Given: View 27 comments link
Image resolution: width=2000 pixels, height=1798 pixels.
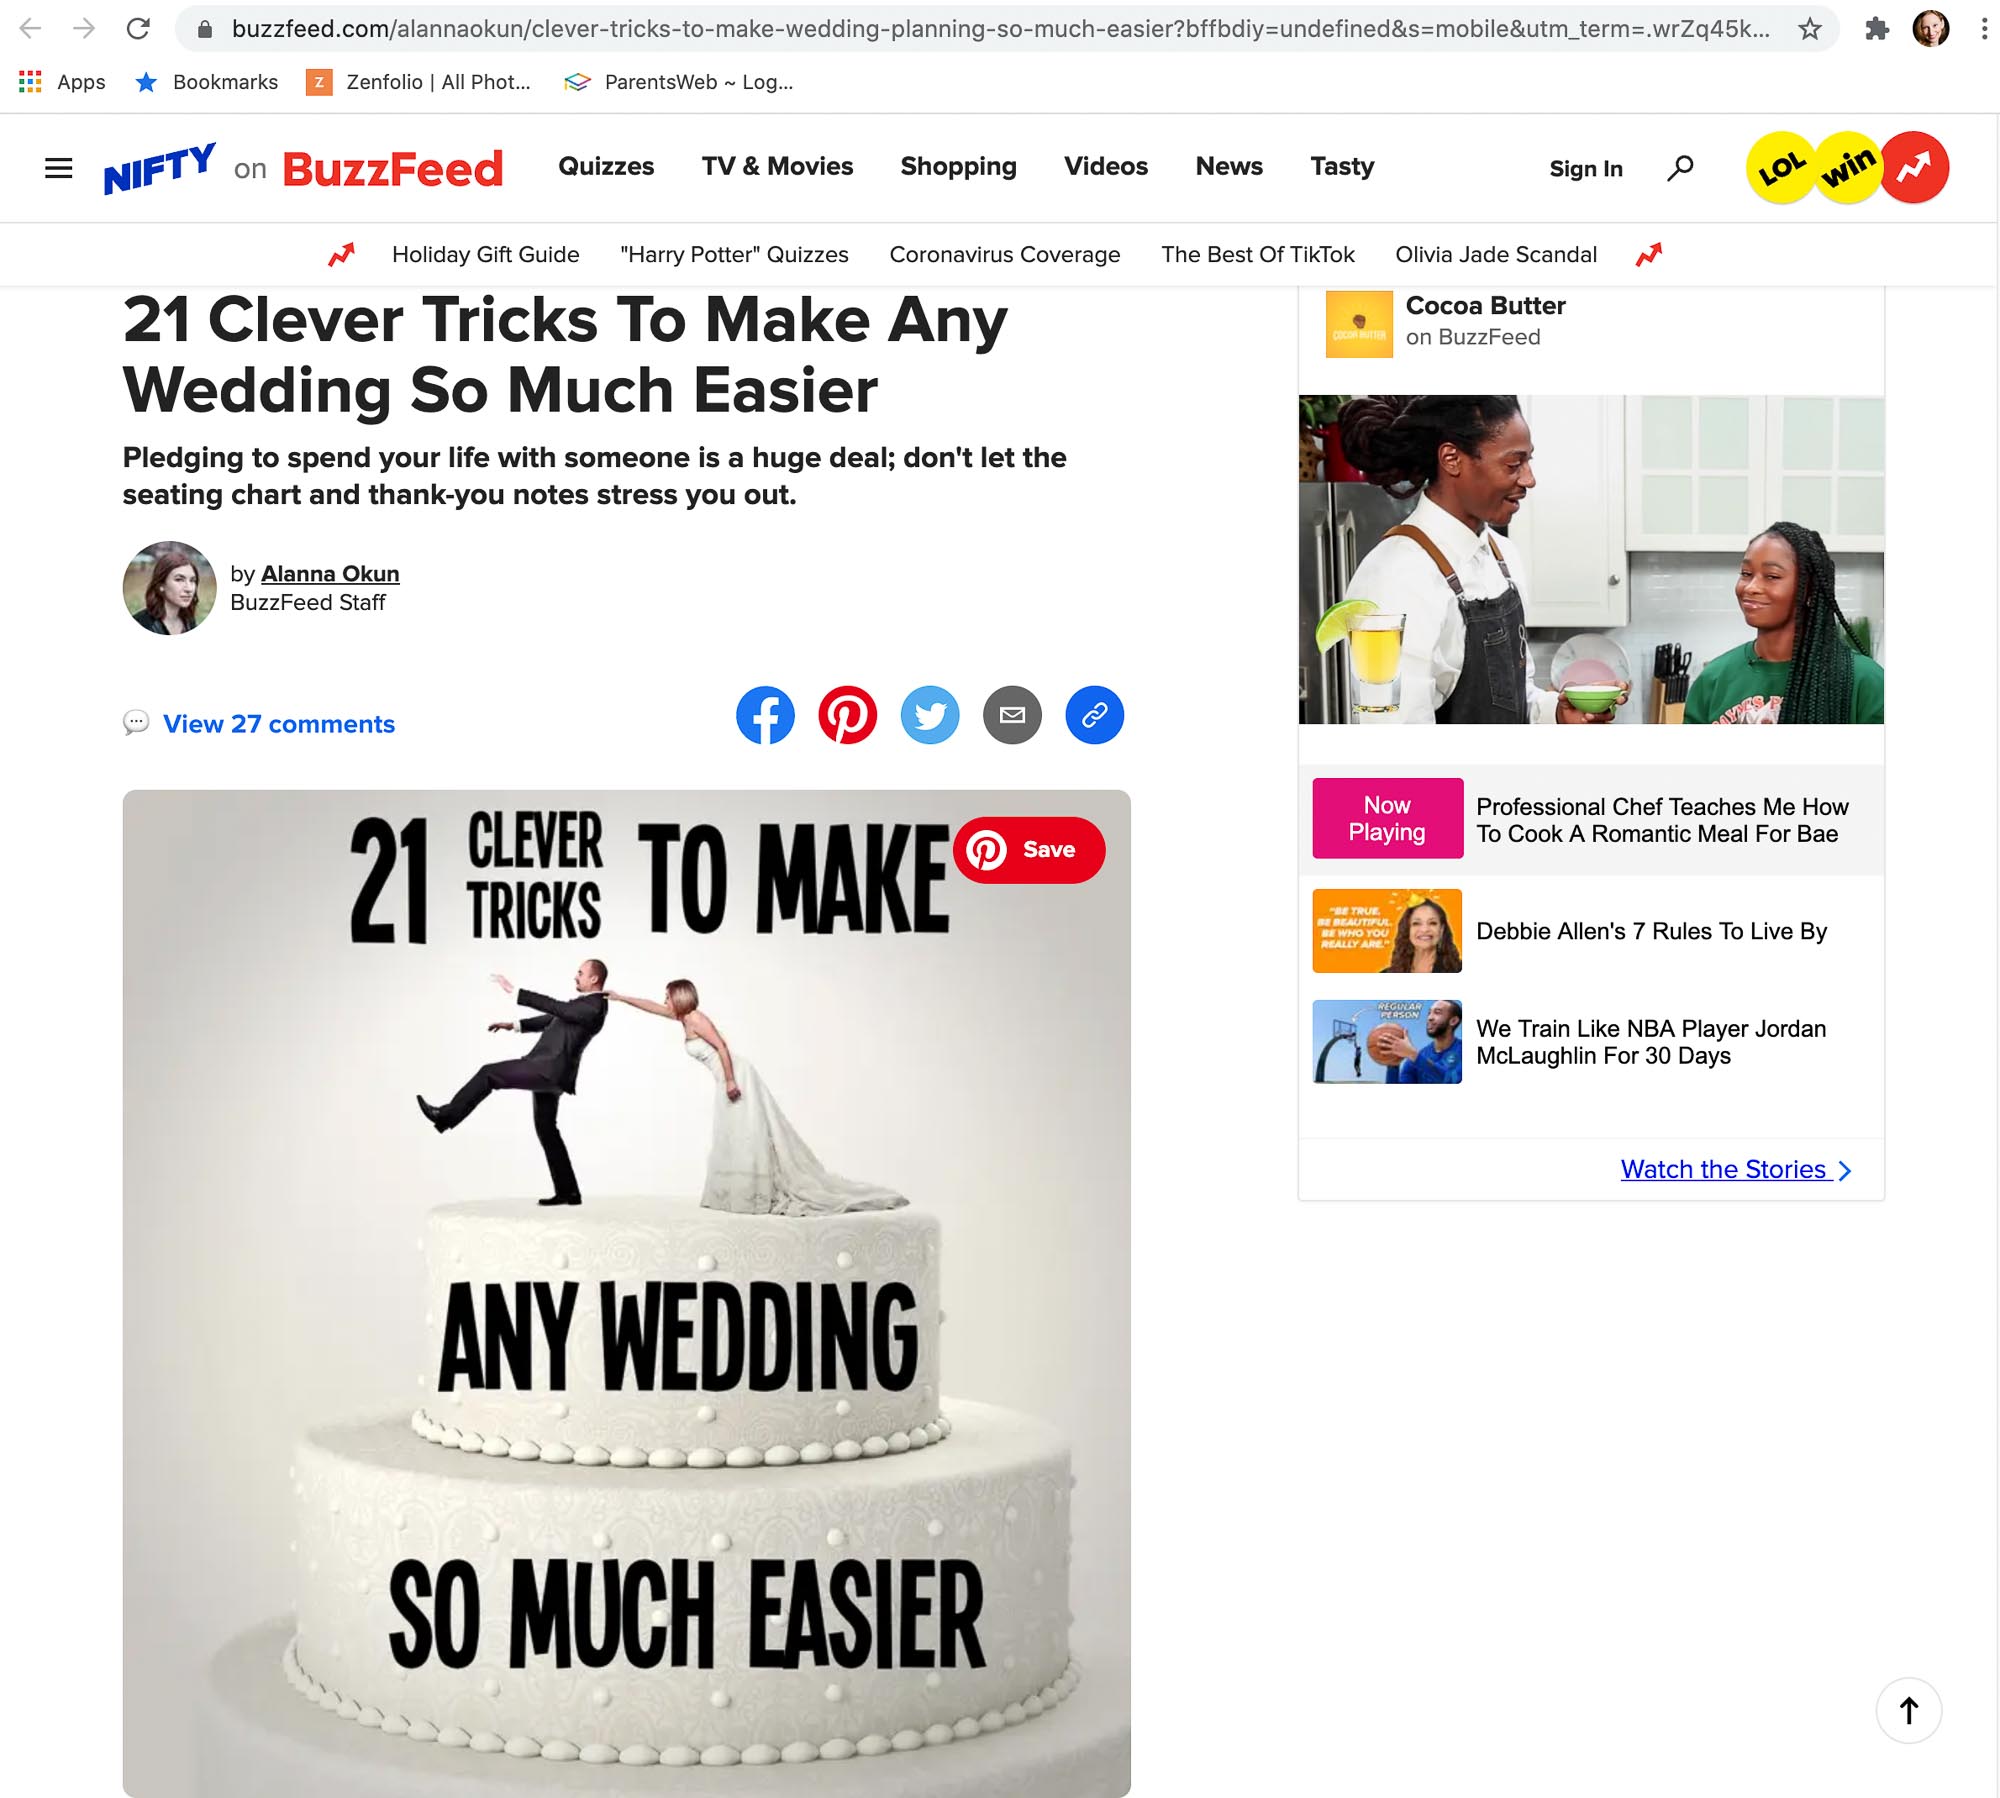Looking at the screenshot, I should pos(279,724).
